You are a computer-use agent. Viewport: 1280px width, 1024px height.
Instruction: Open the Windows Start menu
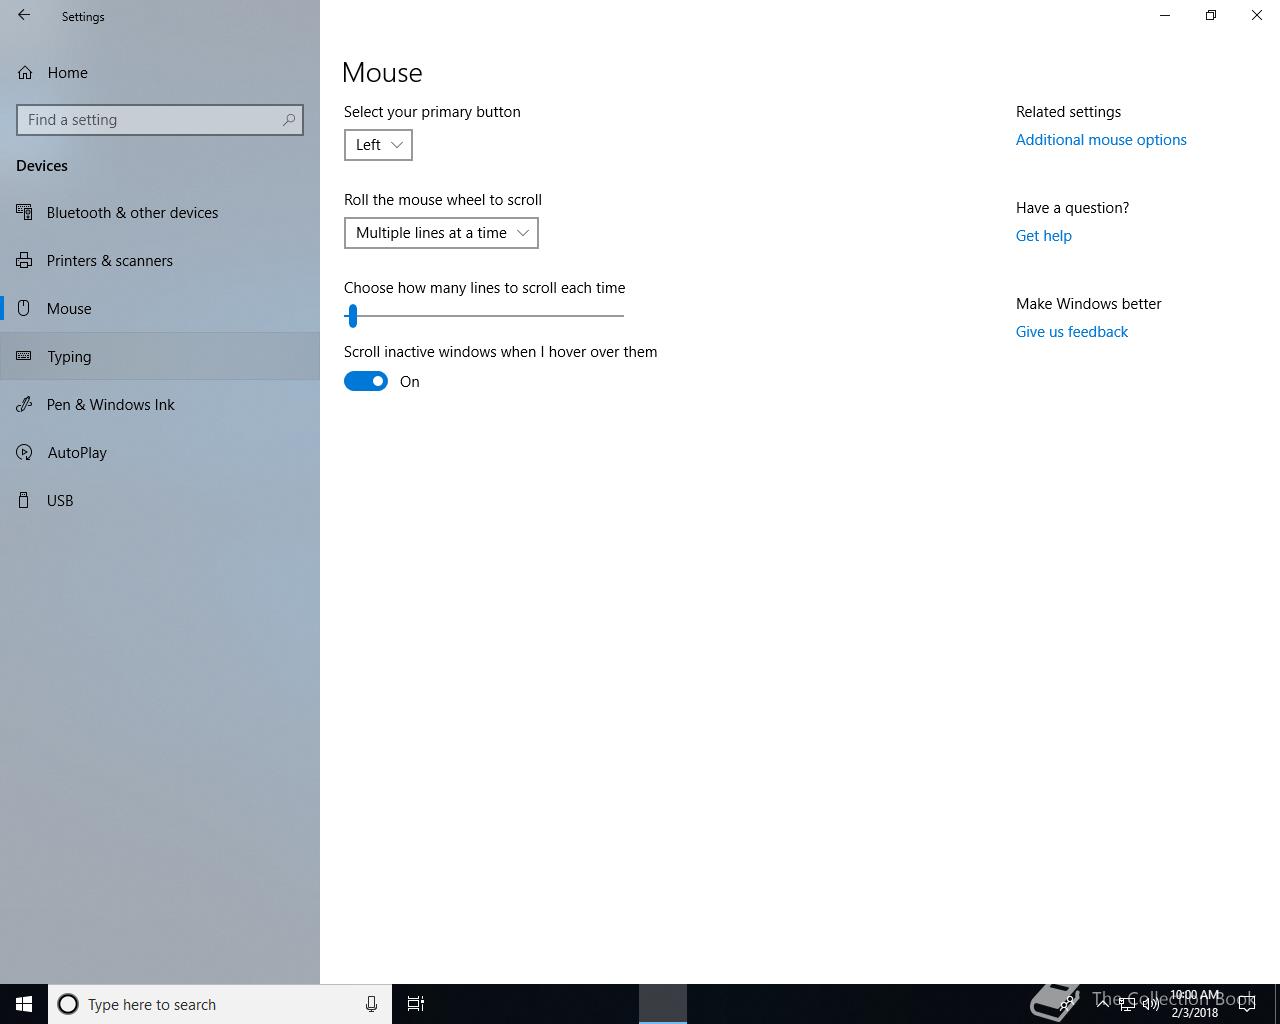[24, 1004]
